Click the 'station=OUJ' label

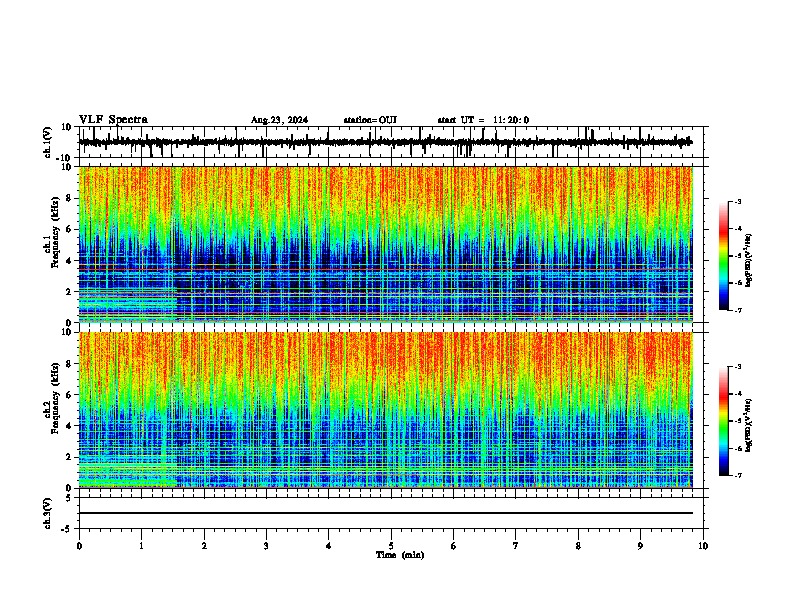point(370,120)
